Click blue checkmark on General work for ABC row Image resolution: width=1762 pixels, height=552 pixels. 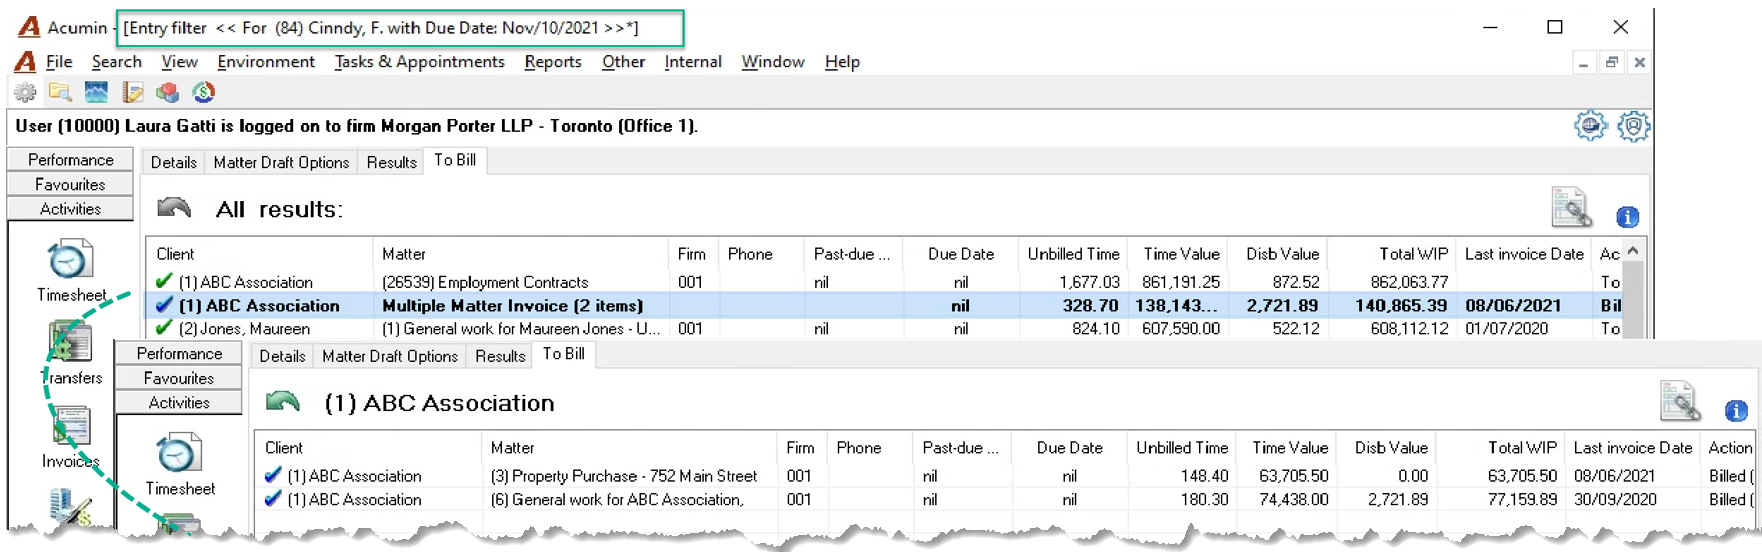273,499
